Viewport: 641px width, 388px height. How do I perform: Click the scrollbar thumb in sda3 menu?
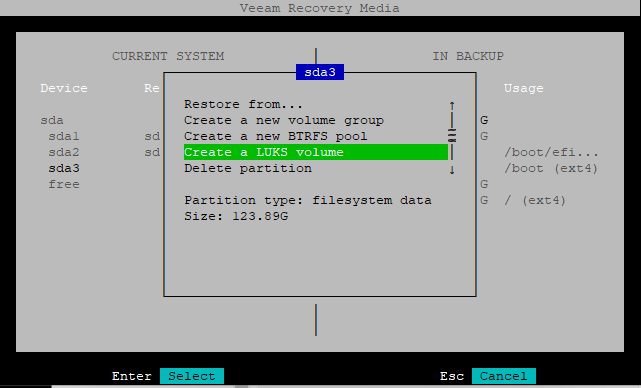[x=452, y=135]
